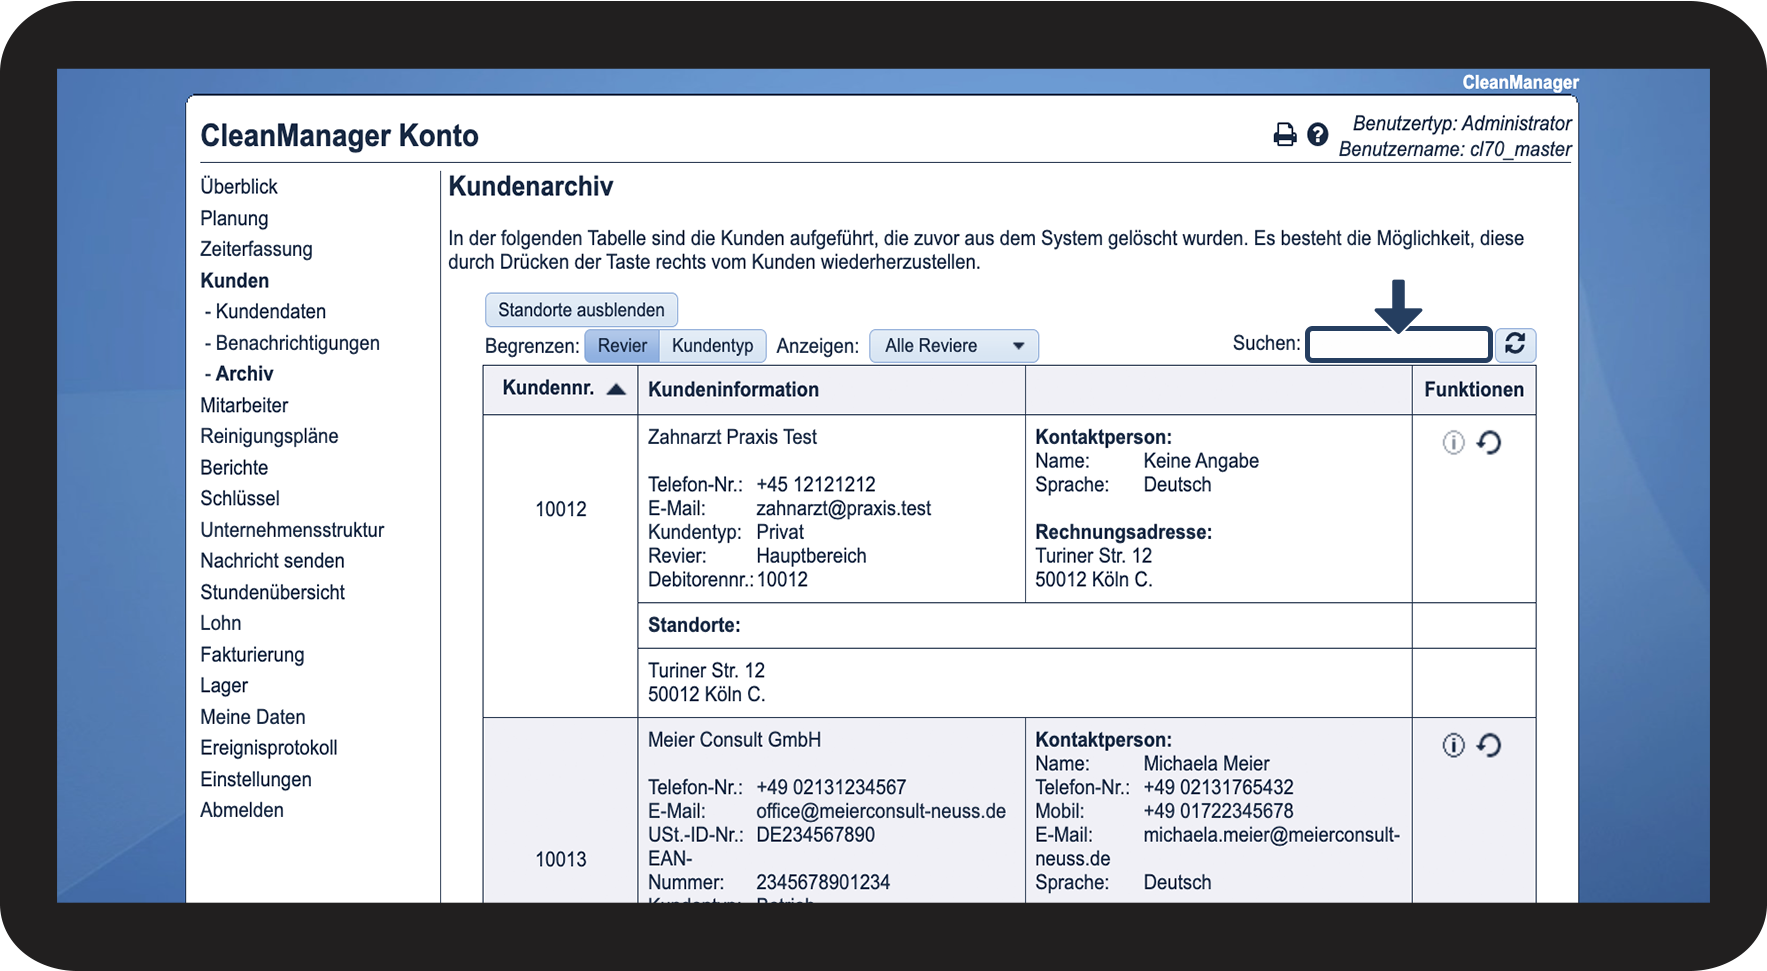Go to Benachrichtigungen submenu
This screenshot has width=1767, height=971.
(297, 343)
